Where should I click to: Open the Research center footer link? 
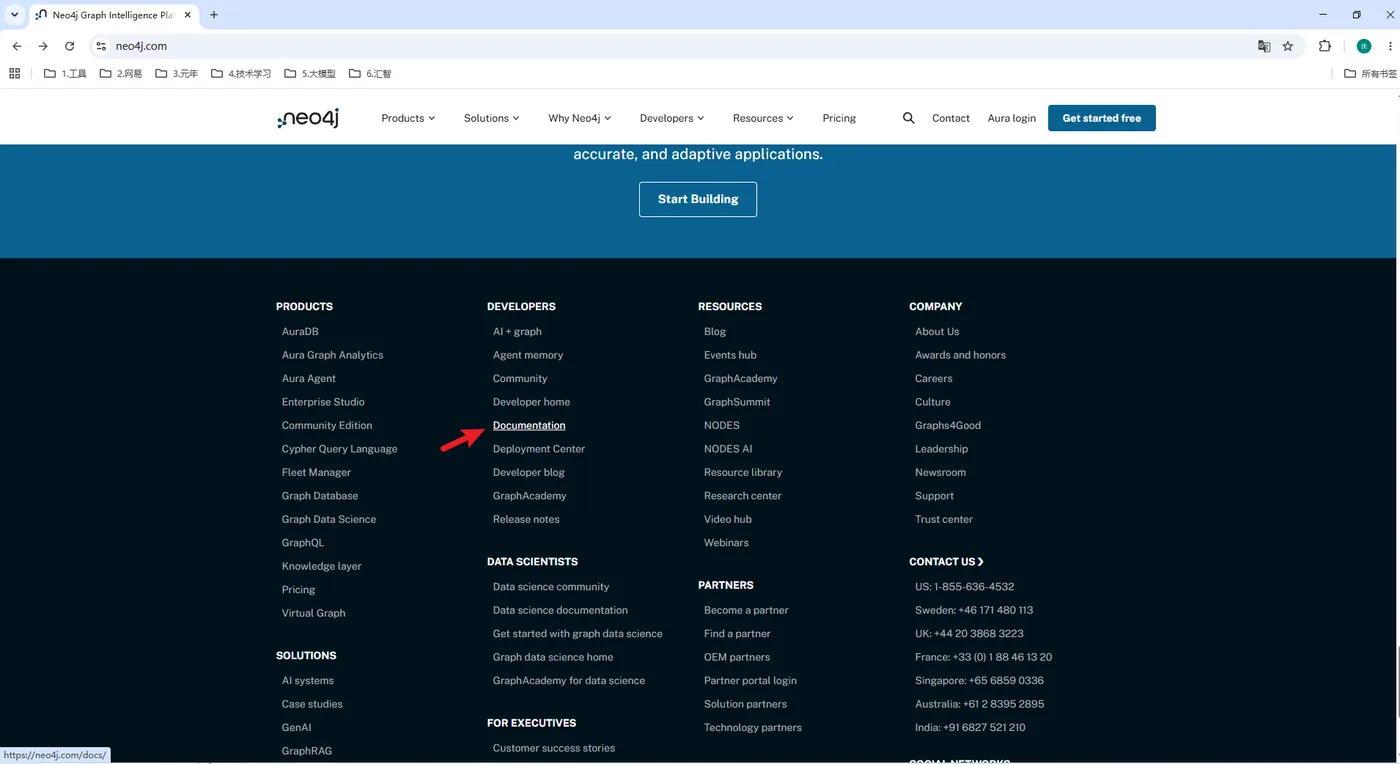[x=743, y=496]
